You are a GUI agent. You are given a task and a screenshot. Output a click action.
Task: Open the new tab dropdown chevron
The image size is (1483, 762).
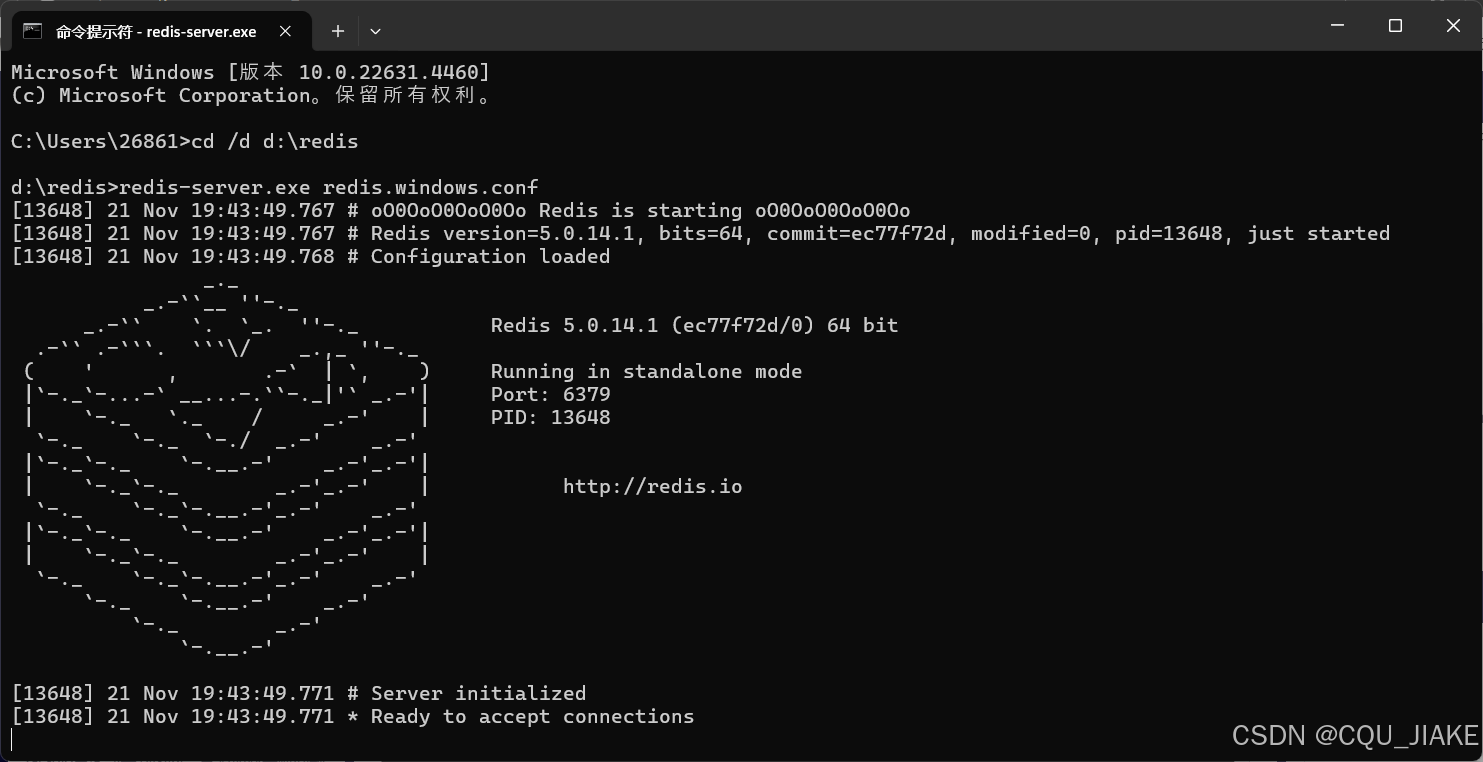point(375,31)
